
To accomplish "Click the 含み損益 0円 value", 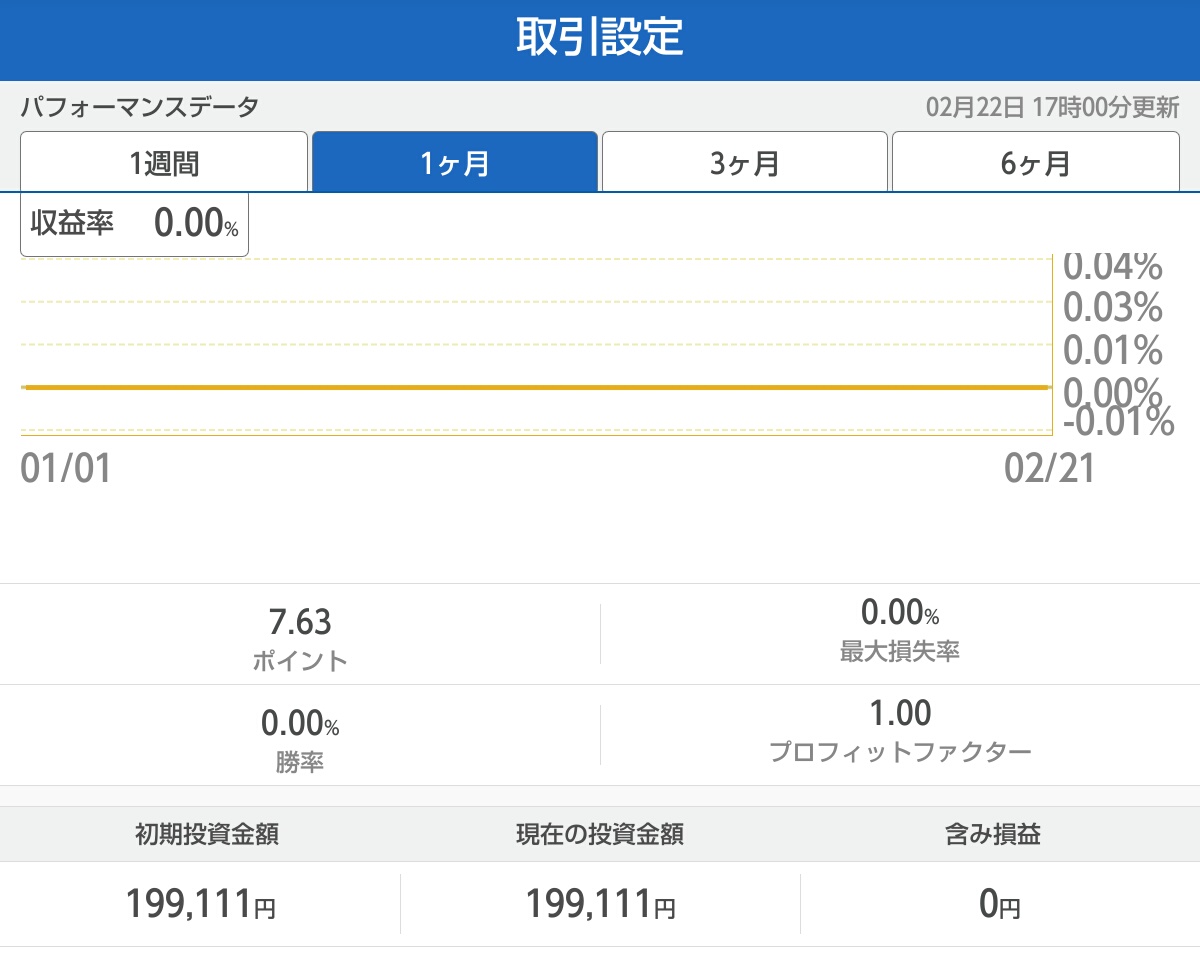I will point(1000,905).
